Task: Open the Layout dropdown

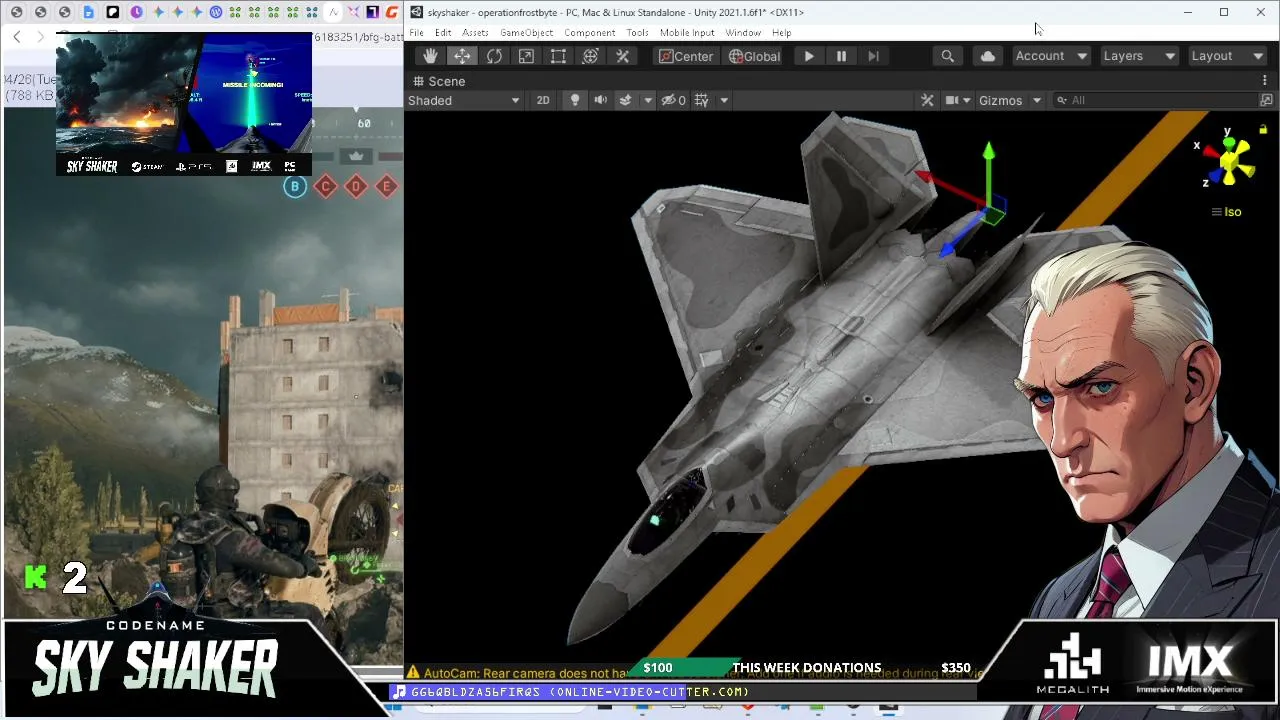Action: [x=1227, y=56]
